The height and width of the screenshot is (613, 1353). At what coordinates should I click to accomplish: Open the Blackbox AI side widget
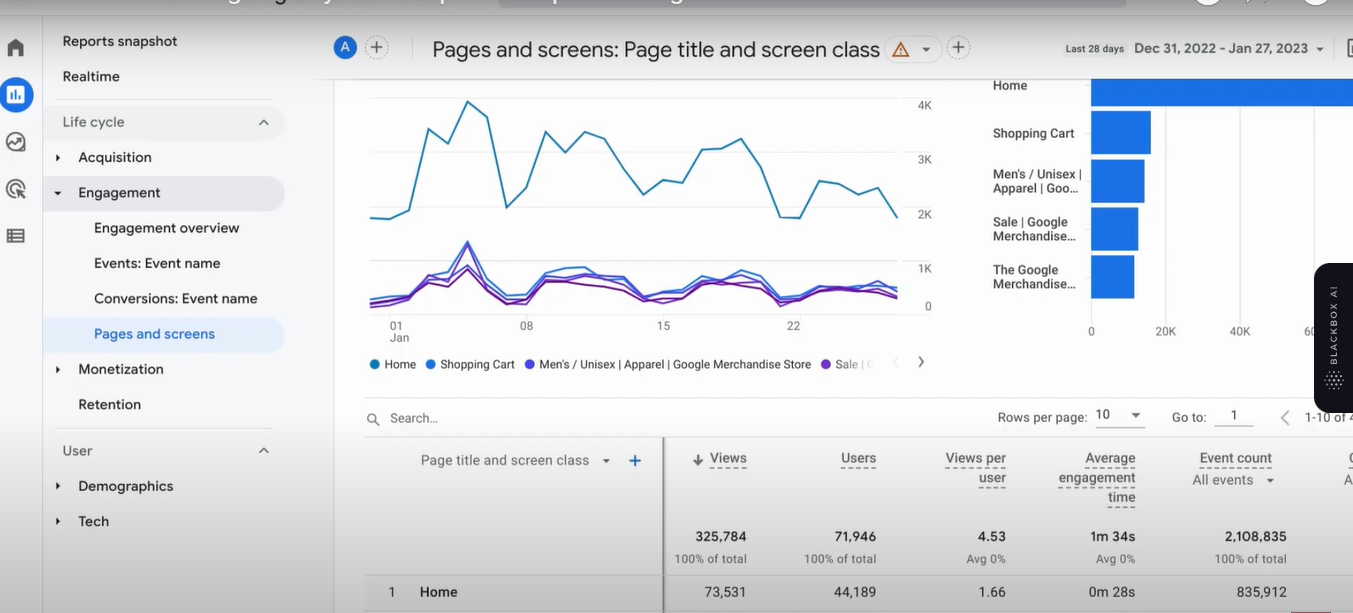point(1334,337)
